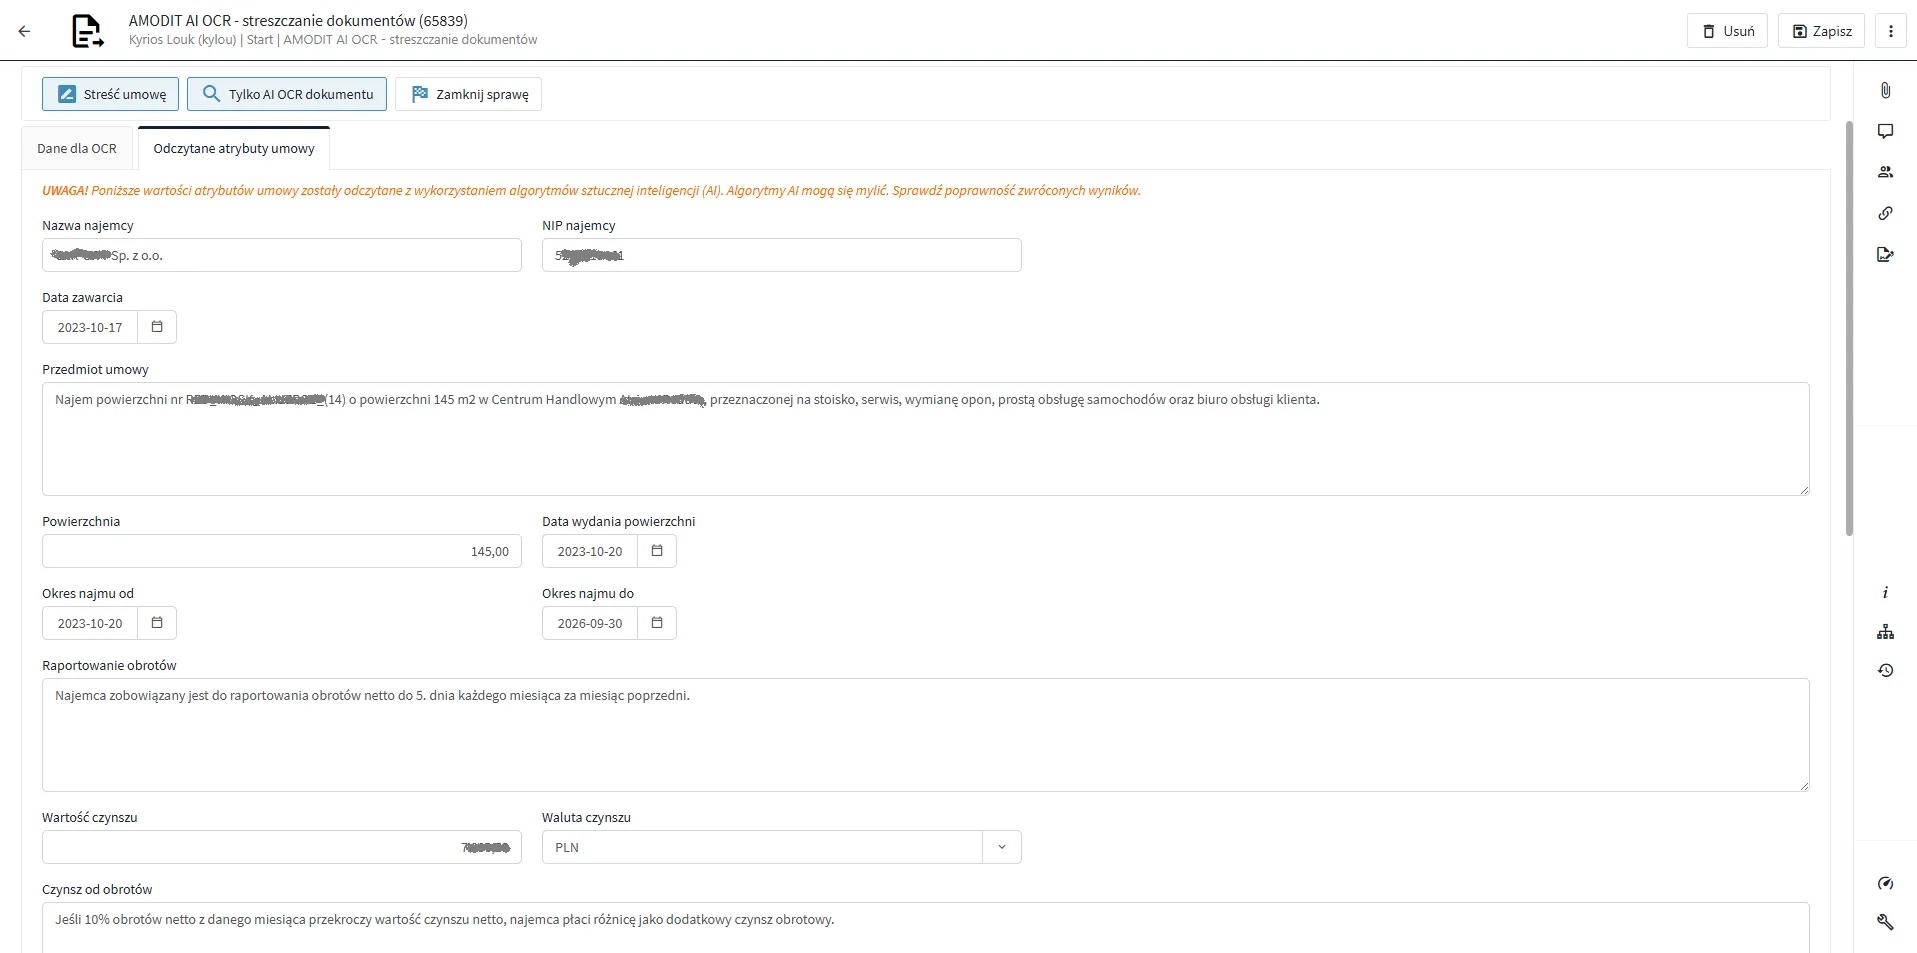Open the wrench tools icon
The height and width of the screenshot is (953, 1917).
pos(1885,922)
